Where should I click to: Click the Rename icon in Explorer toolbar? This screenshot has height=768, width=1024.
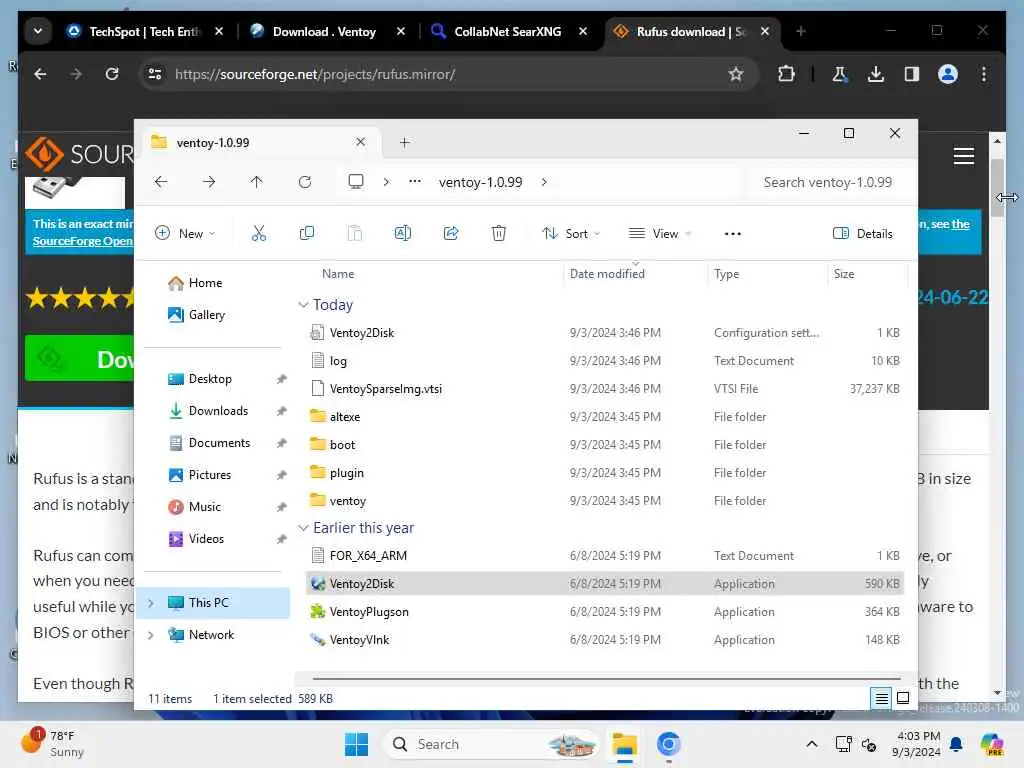(403, 234)
